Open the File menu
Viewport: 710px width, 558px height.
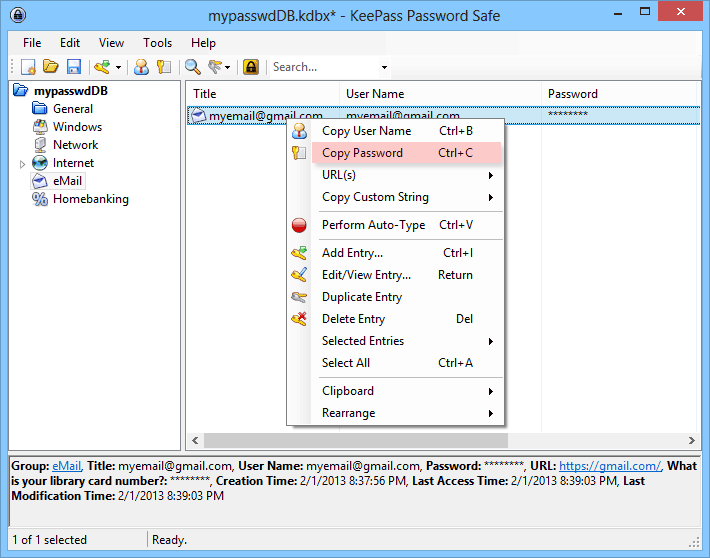[x=32, y=43]
